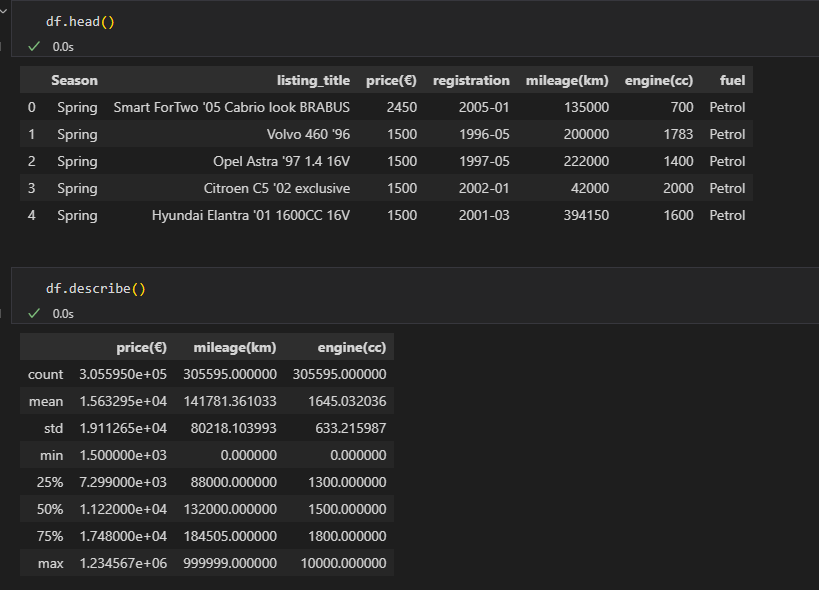Select the Smart ForTwo '05 Cabrio listing cell
The width and height of the screenshot is (819, 590).
click(231, 107)
